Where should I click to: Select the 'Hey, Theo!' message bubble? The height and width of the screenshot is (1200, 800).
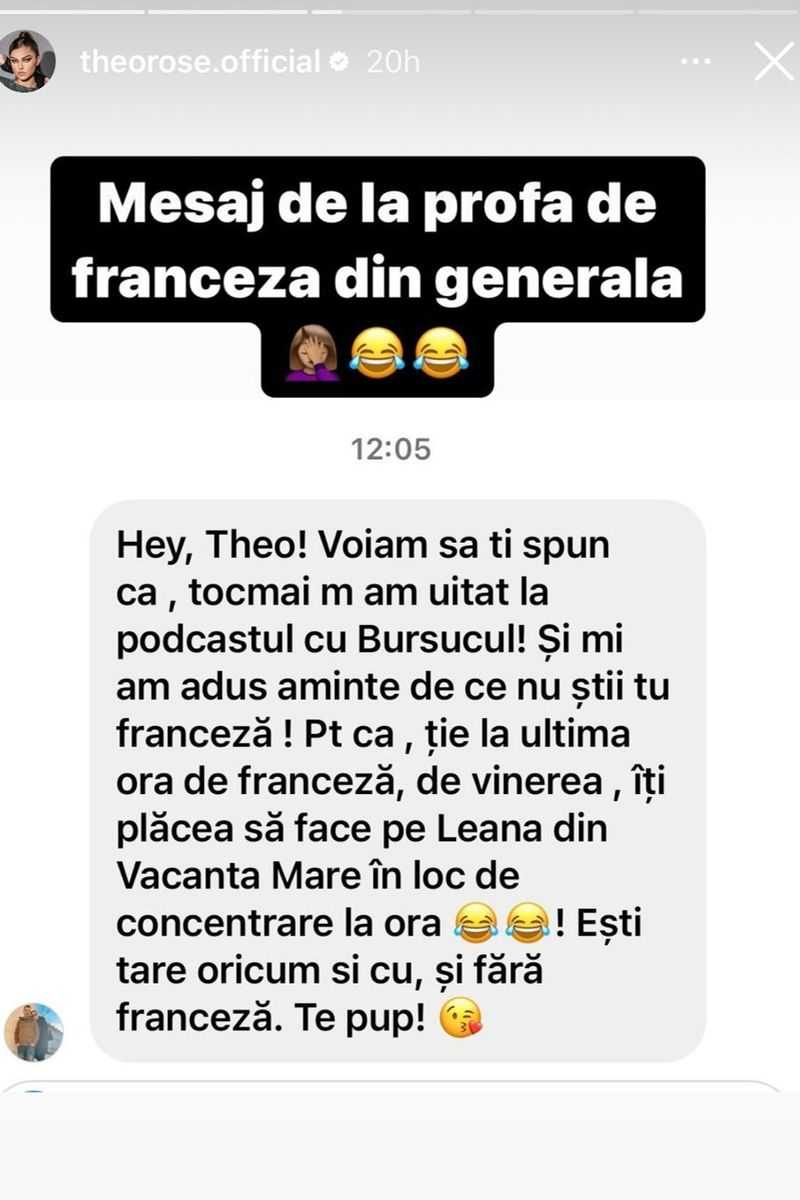[x=398, y=780]
